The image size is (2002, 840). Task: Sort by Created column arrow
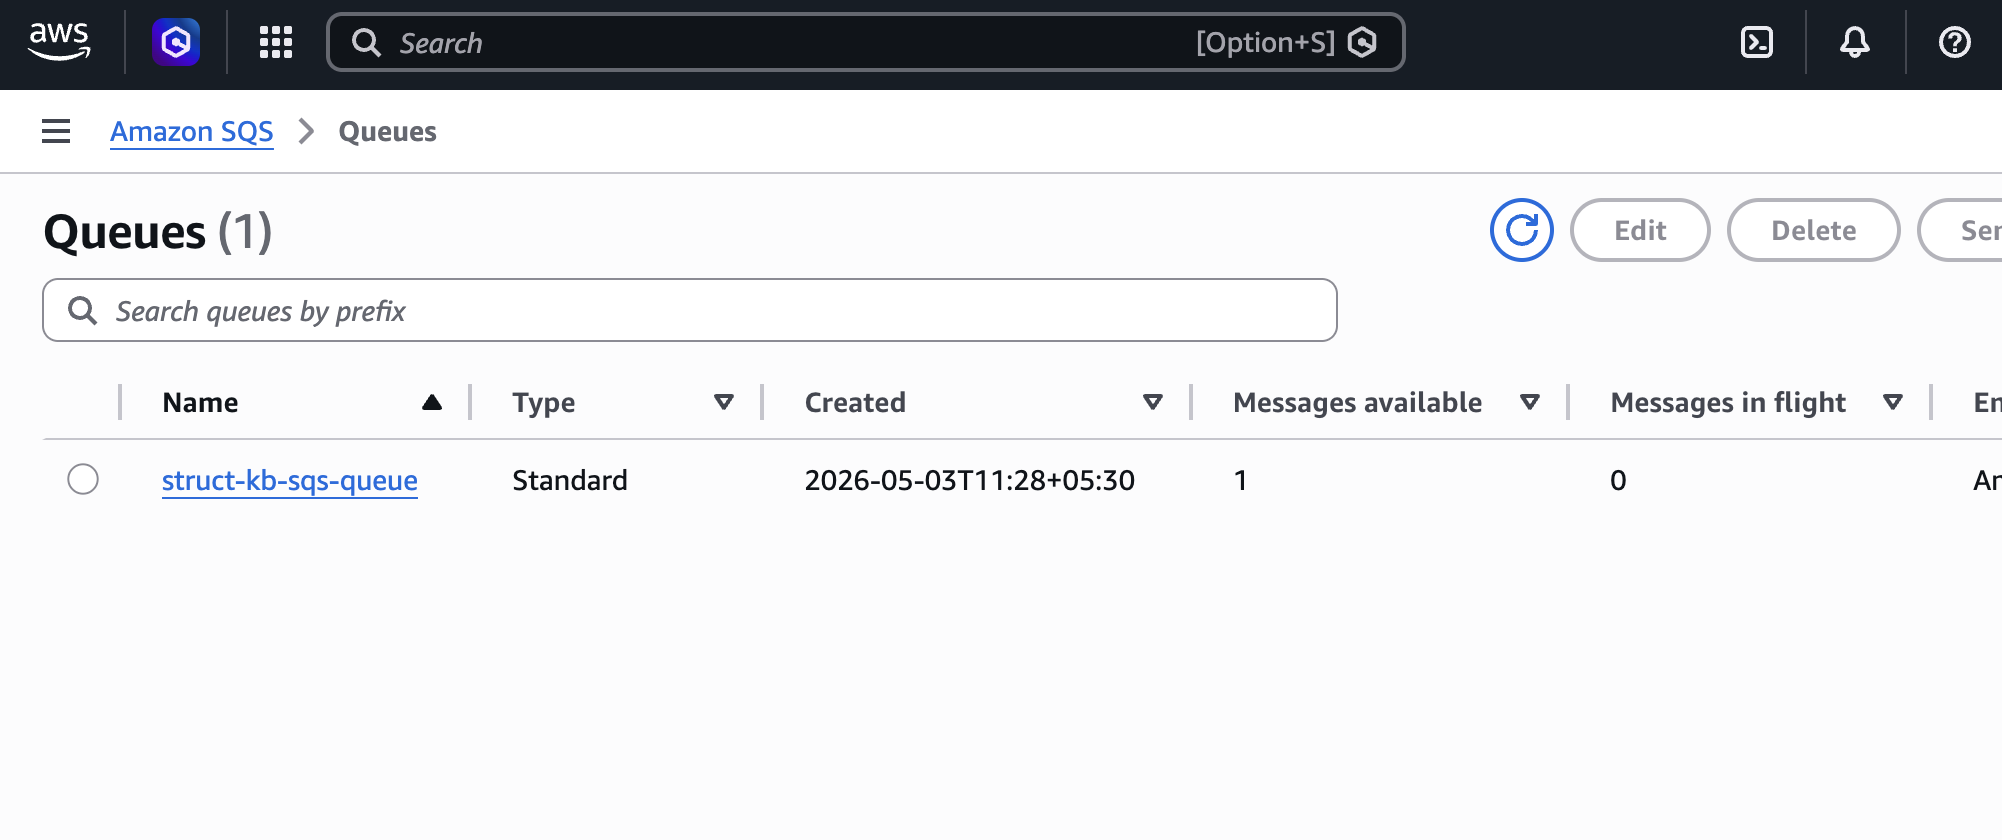pos(1153,402)
